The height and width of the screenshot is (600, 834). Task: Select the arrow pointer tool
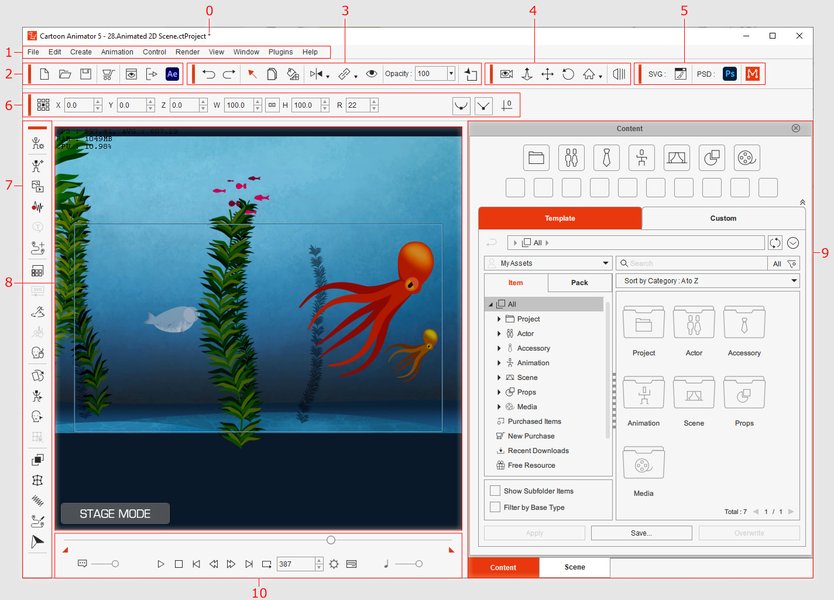click(252, 74)
